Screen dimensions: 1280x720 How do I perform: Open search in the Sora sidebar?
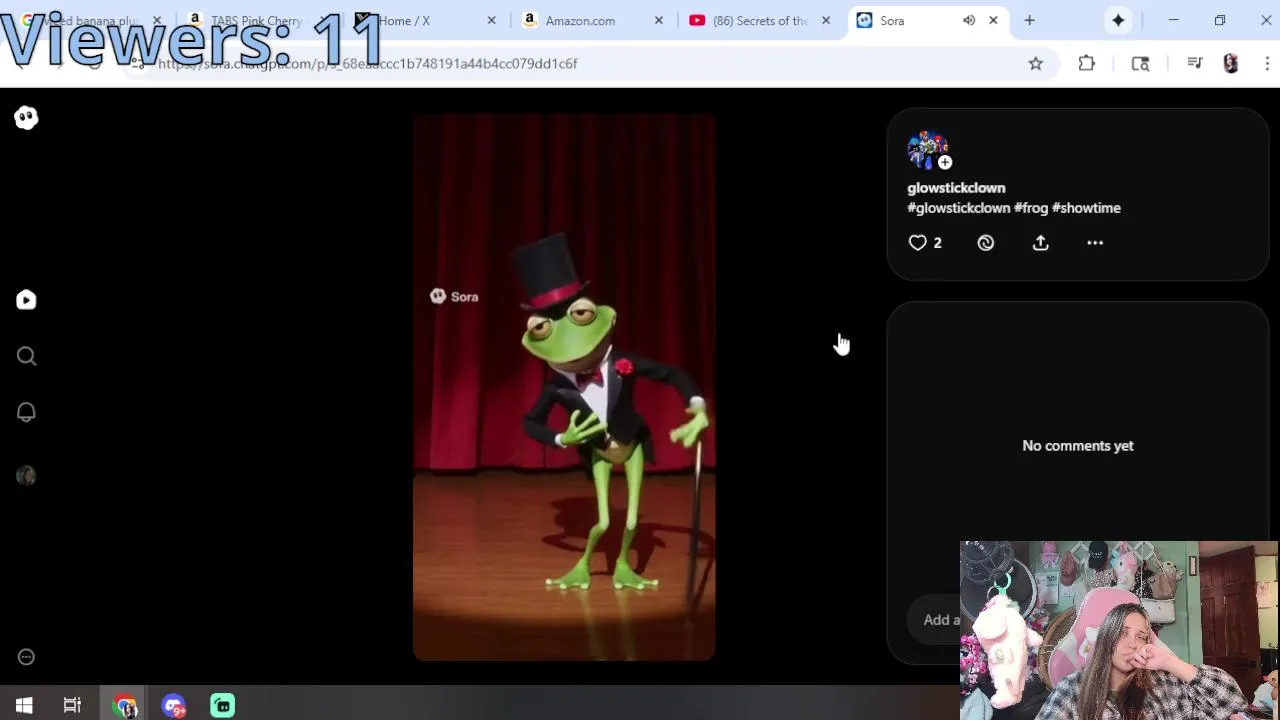pos(26,356)
